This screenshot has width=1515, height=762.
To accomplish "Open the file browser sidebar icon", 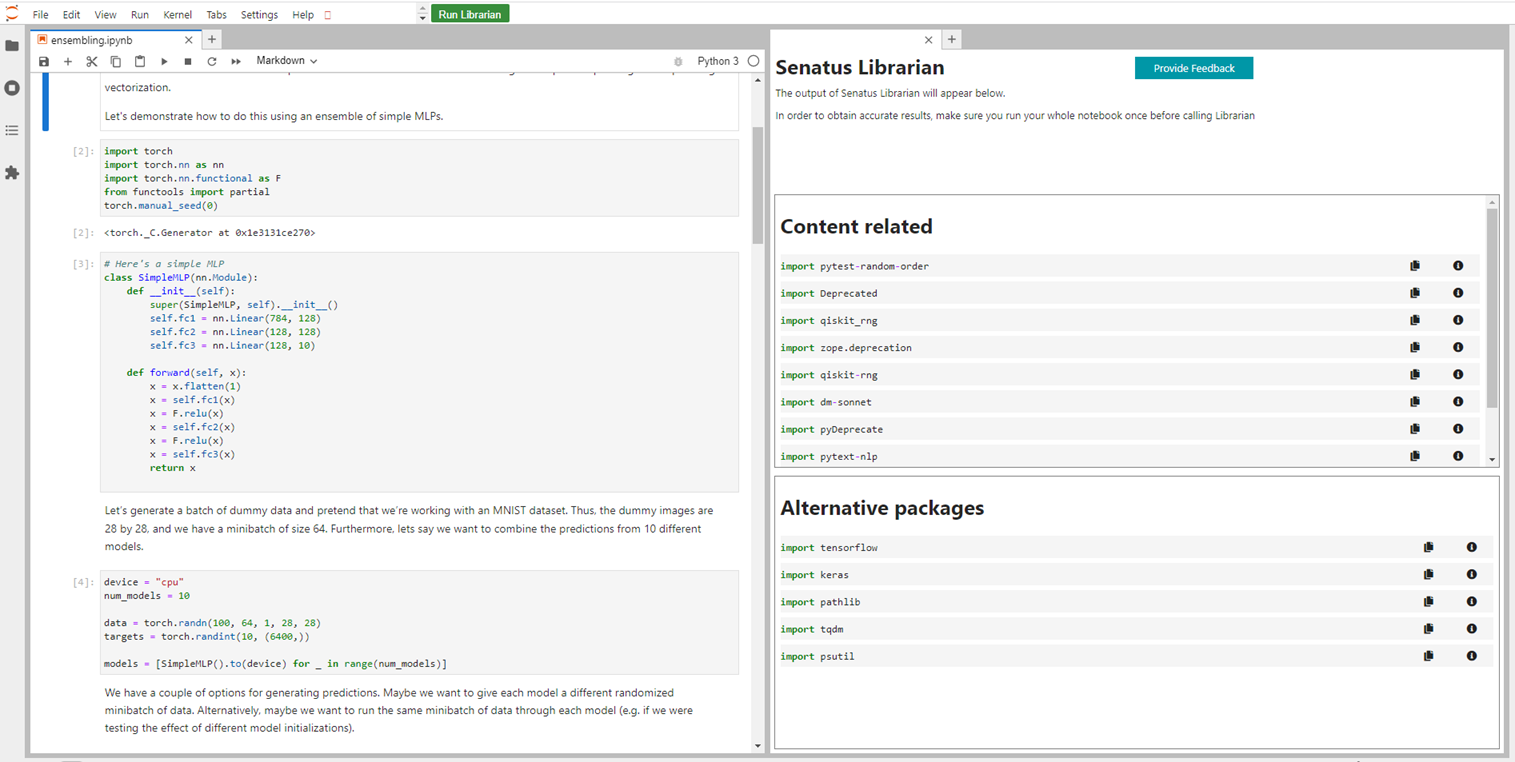I will tap(12, 46).
